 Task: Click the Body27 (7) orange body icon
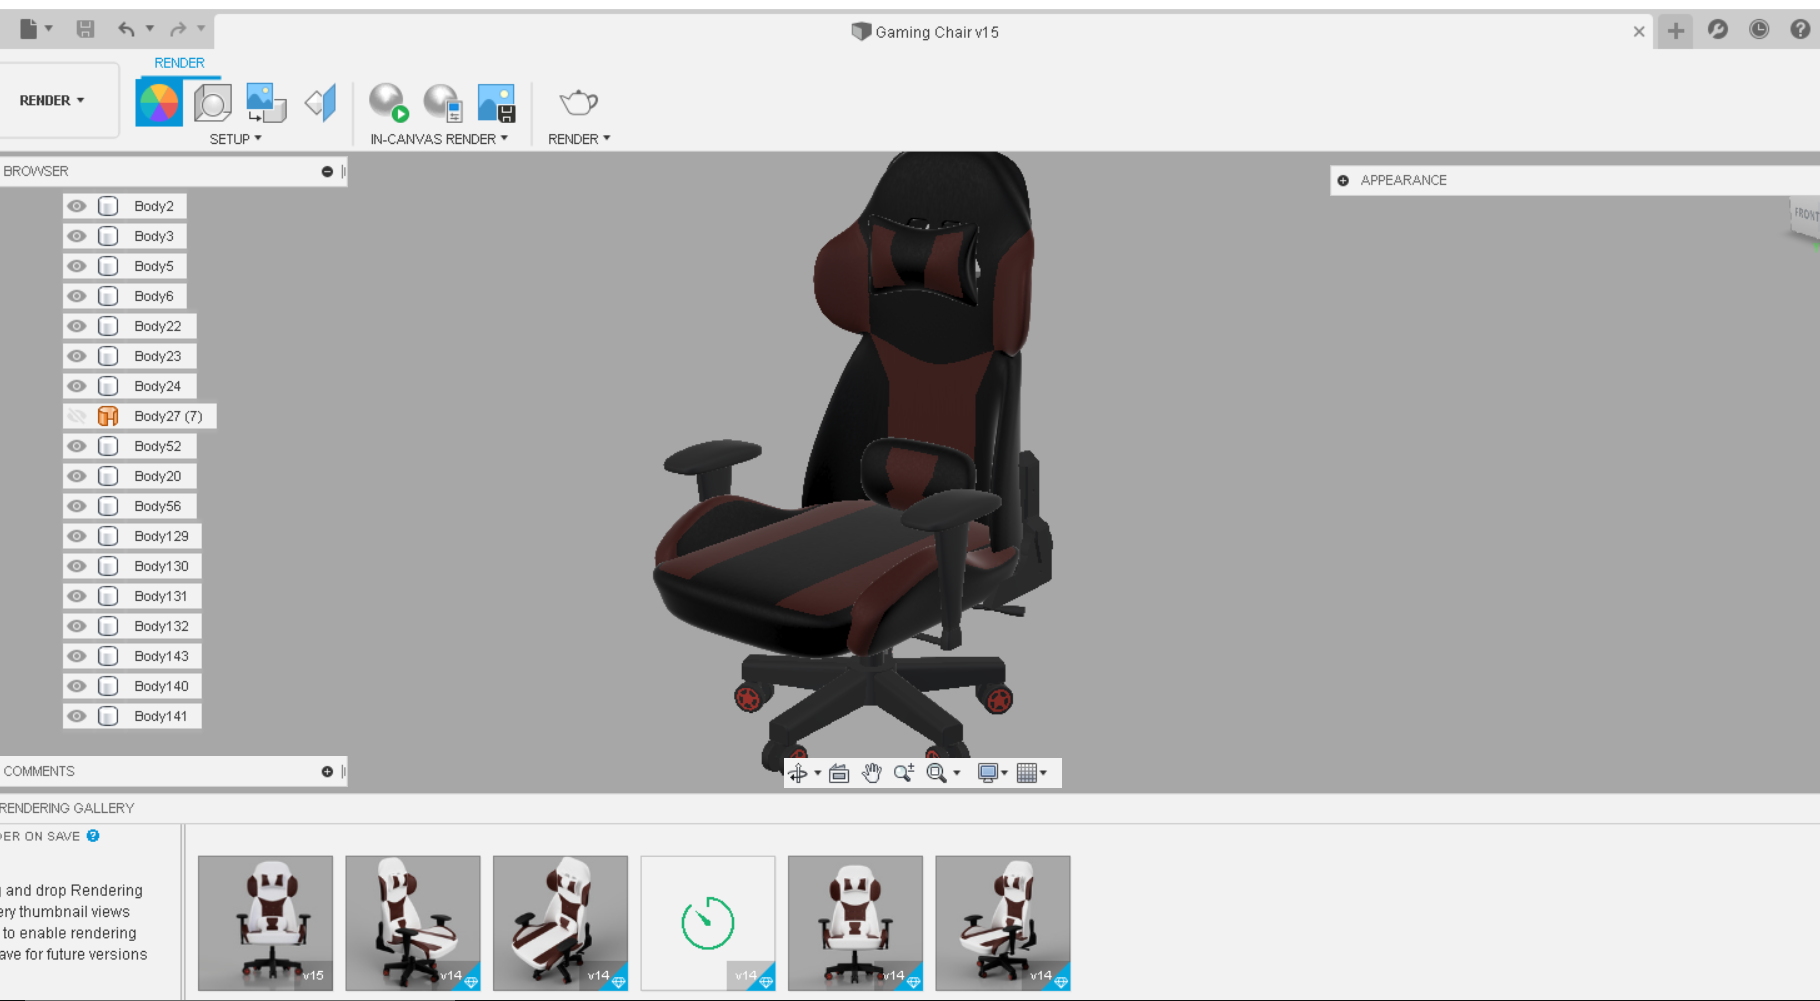click(x=108, y=416)
